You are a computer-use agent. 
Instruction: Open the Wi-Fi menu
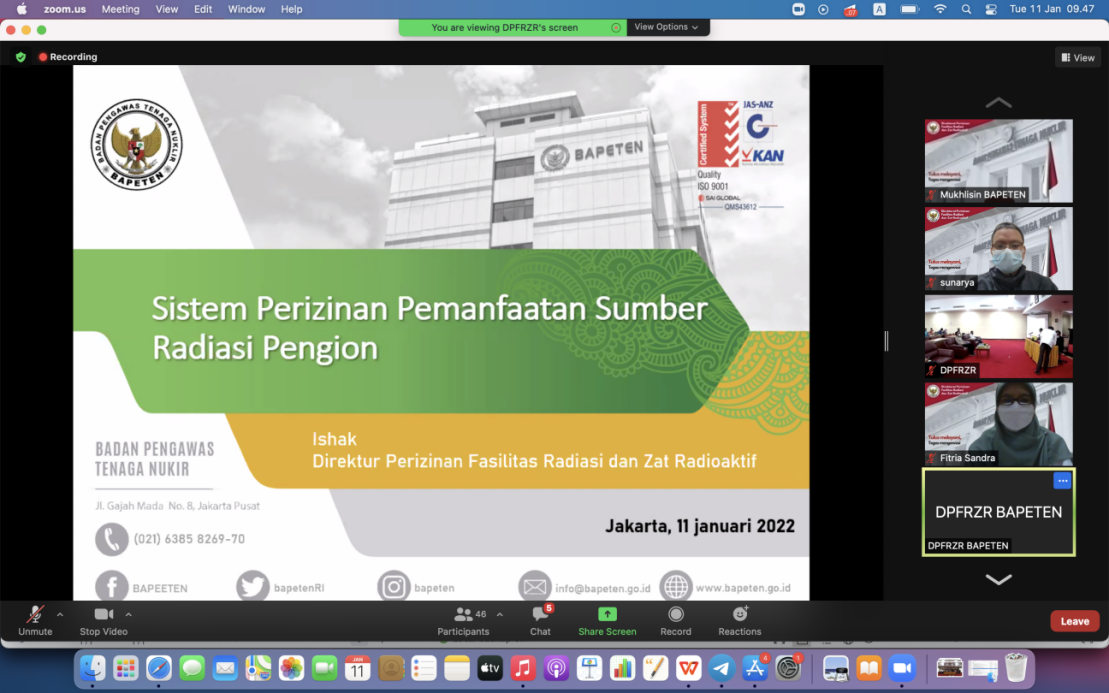pos(940,9)
